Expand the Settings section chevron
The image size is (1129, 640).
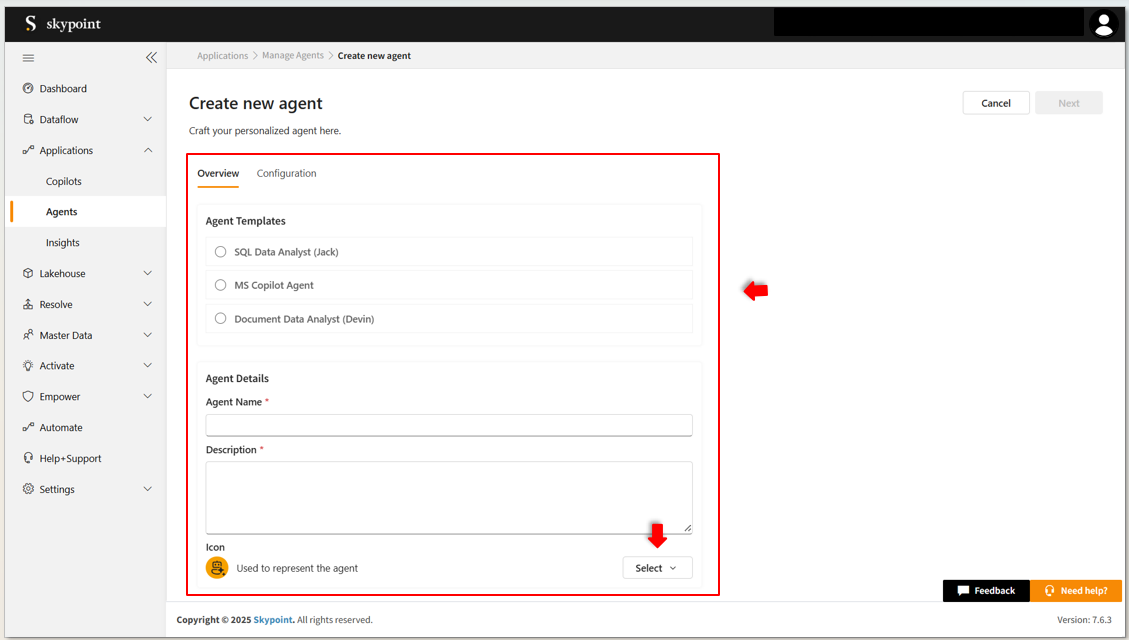tap(148, 489)
